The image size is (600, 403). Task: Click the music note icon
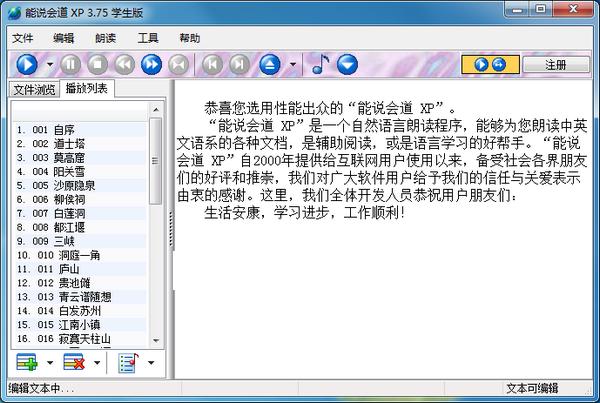pos(321,64)
